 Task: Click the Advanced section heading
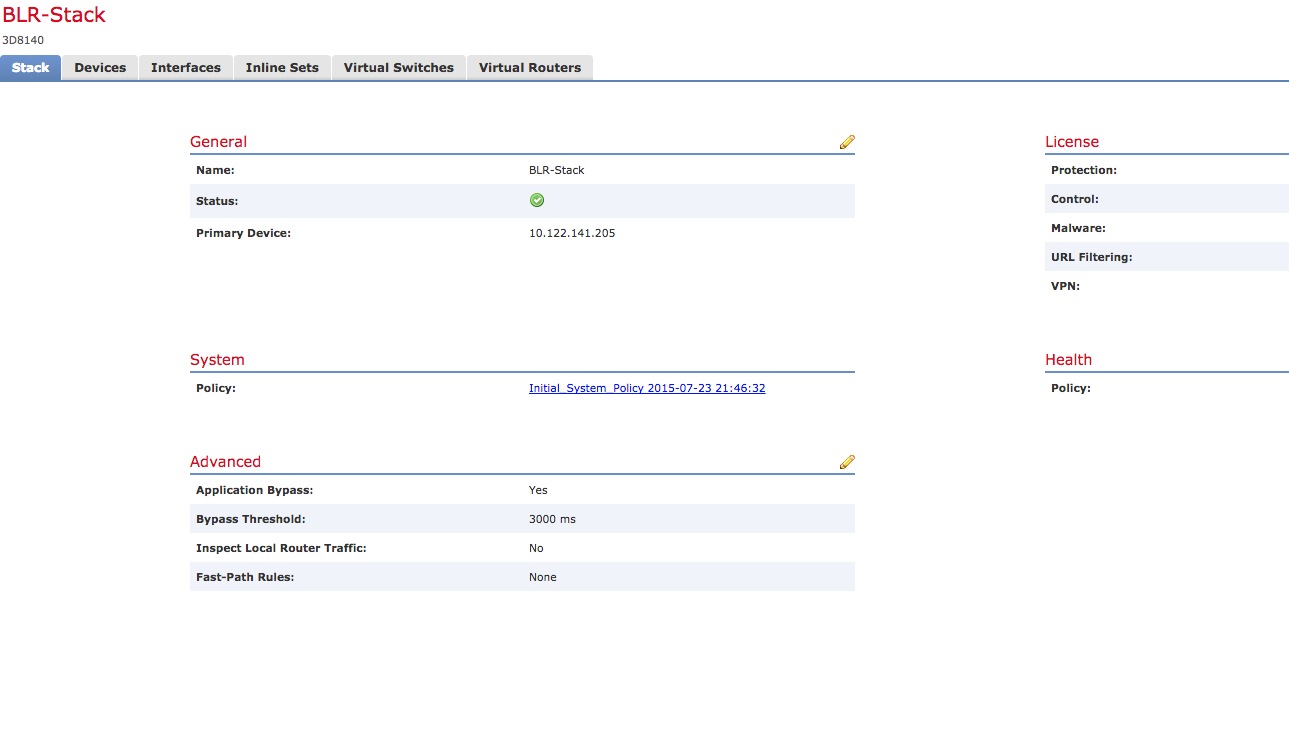[225, 462]
